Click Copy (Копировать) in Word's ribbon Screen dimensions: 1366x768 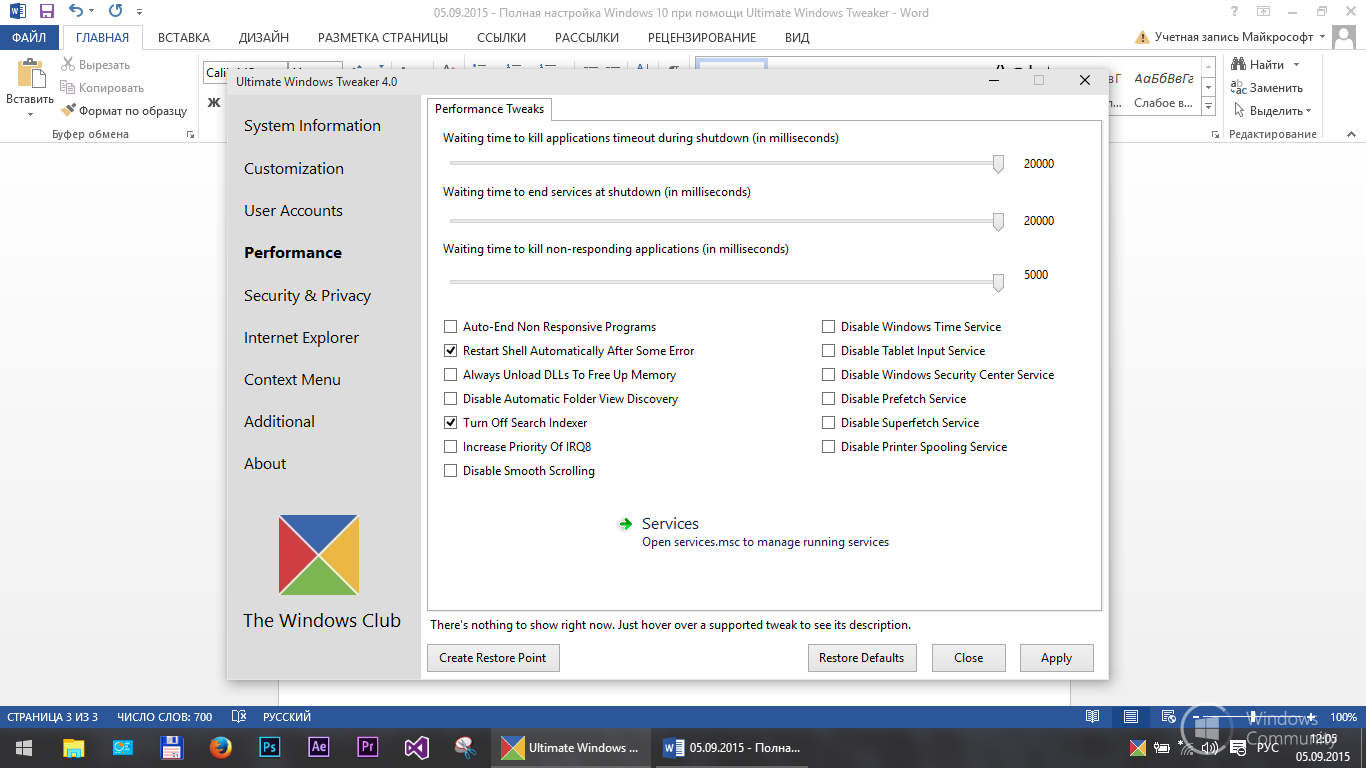pos(101,88)
